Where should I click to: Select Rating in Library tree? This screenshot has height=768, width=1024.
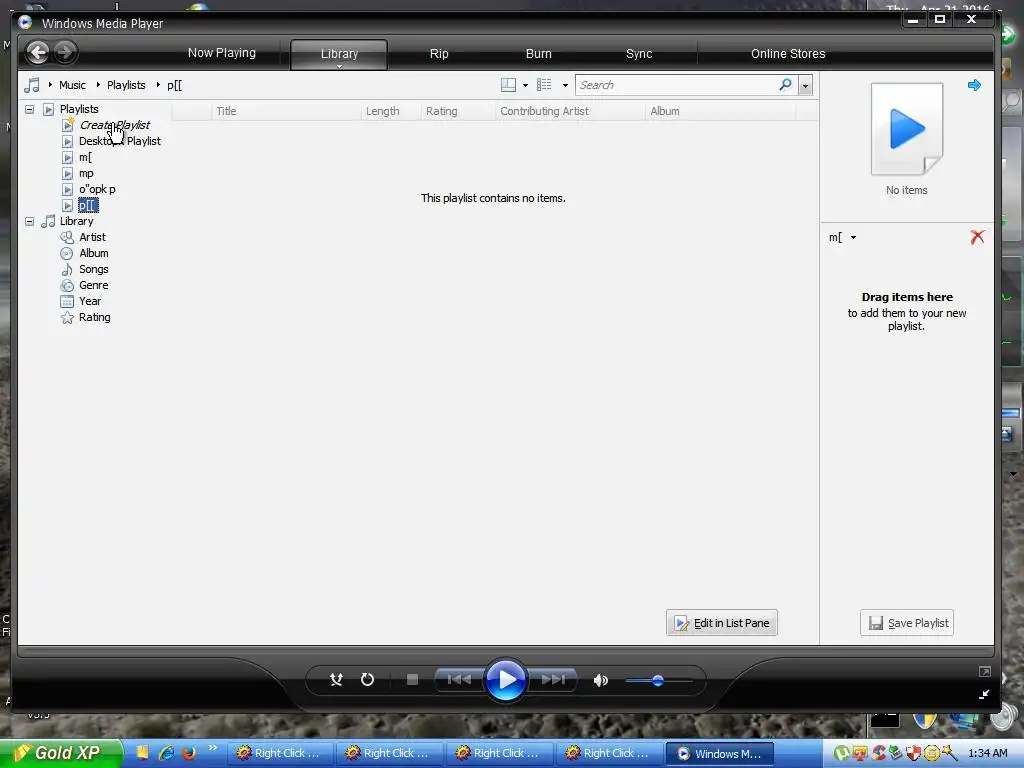[94, 317]
